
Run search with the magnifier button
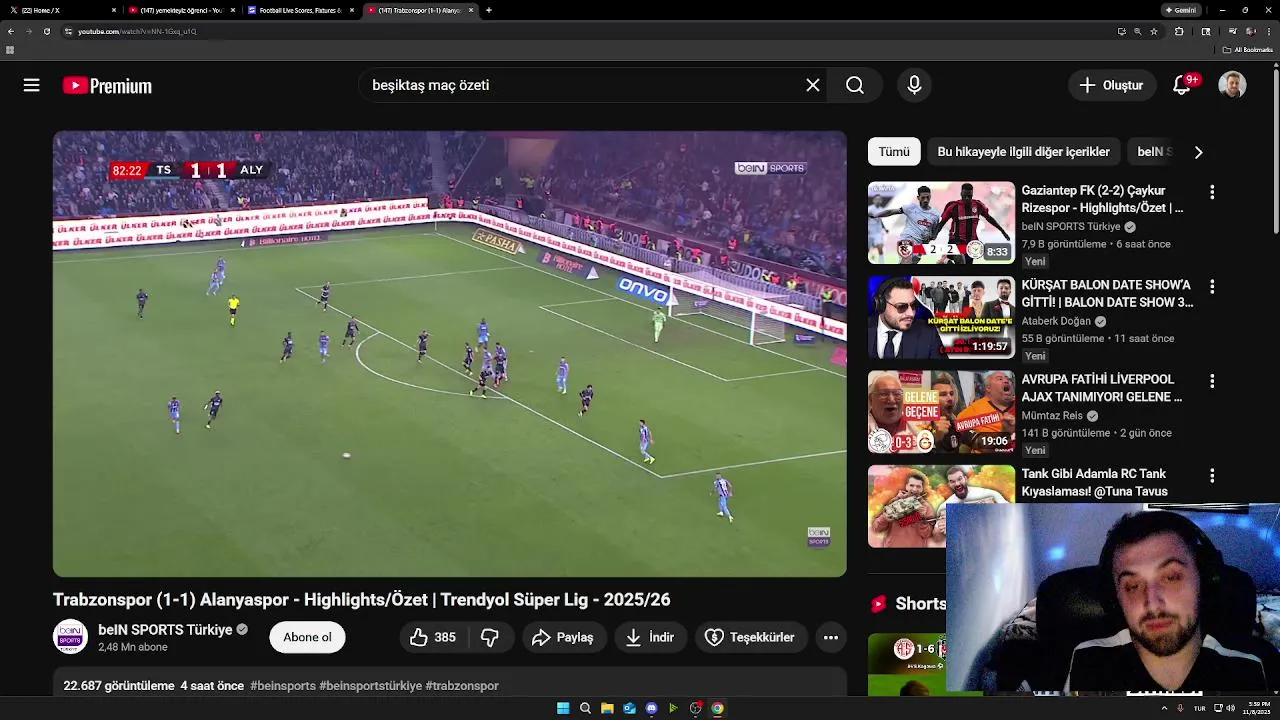click(x=855, y=86)
